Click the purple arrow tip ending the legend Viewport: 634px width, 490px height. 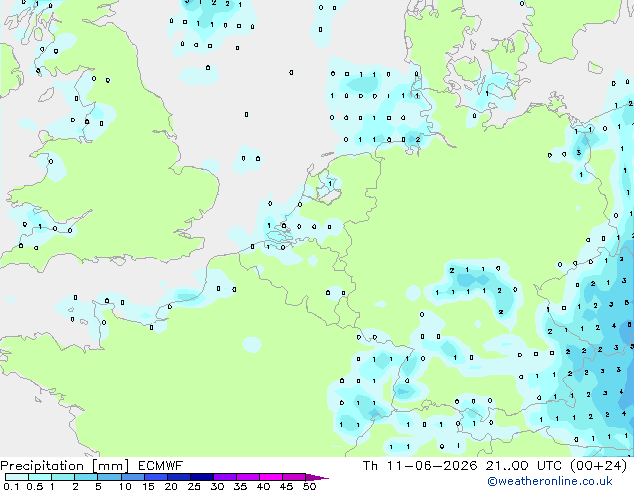(x=317, y=477)
